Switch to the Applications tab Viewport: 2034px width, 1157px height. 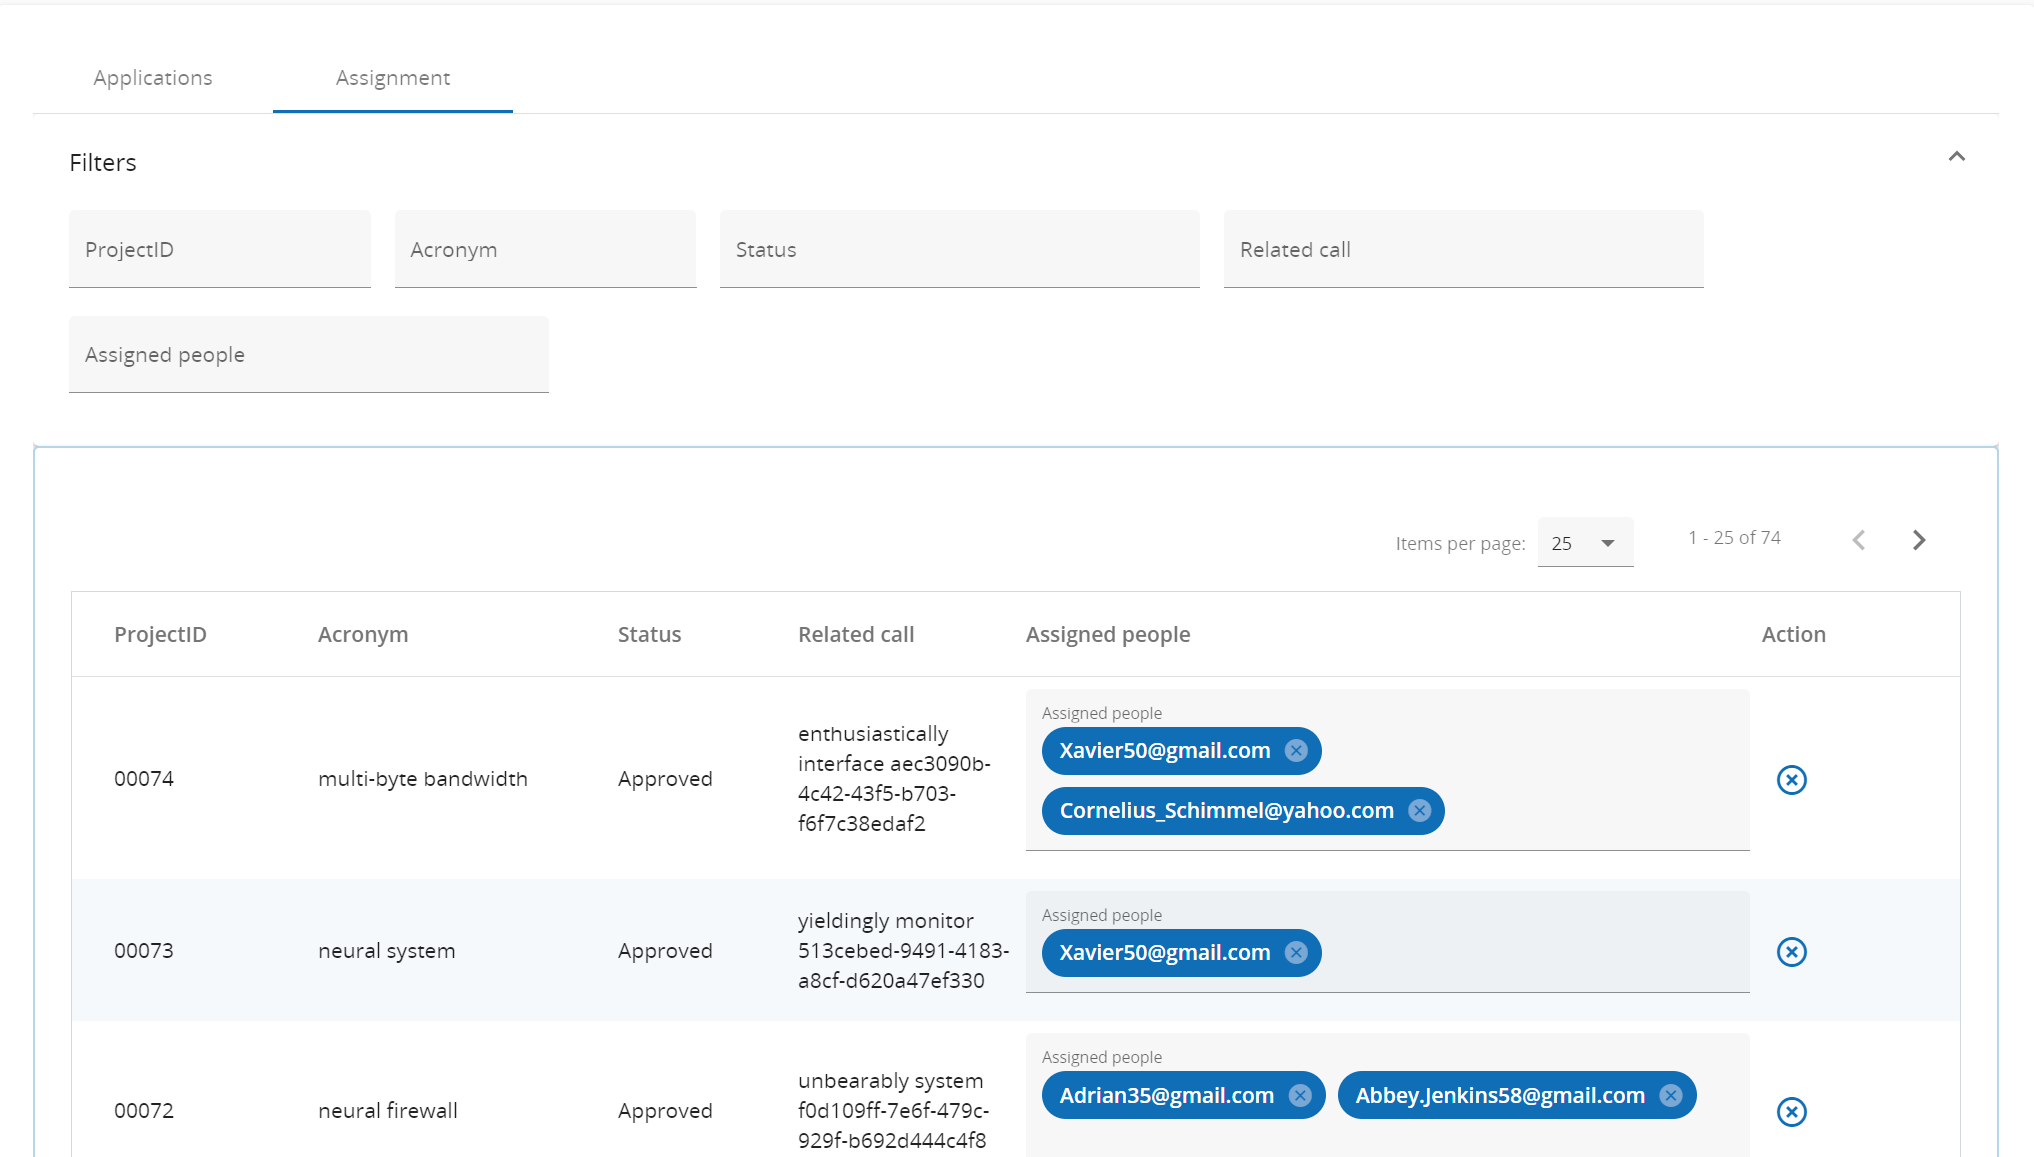pyautogui.click(x=153, y=78)
